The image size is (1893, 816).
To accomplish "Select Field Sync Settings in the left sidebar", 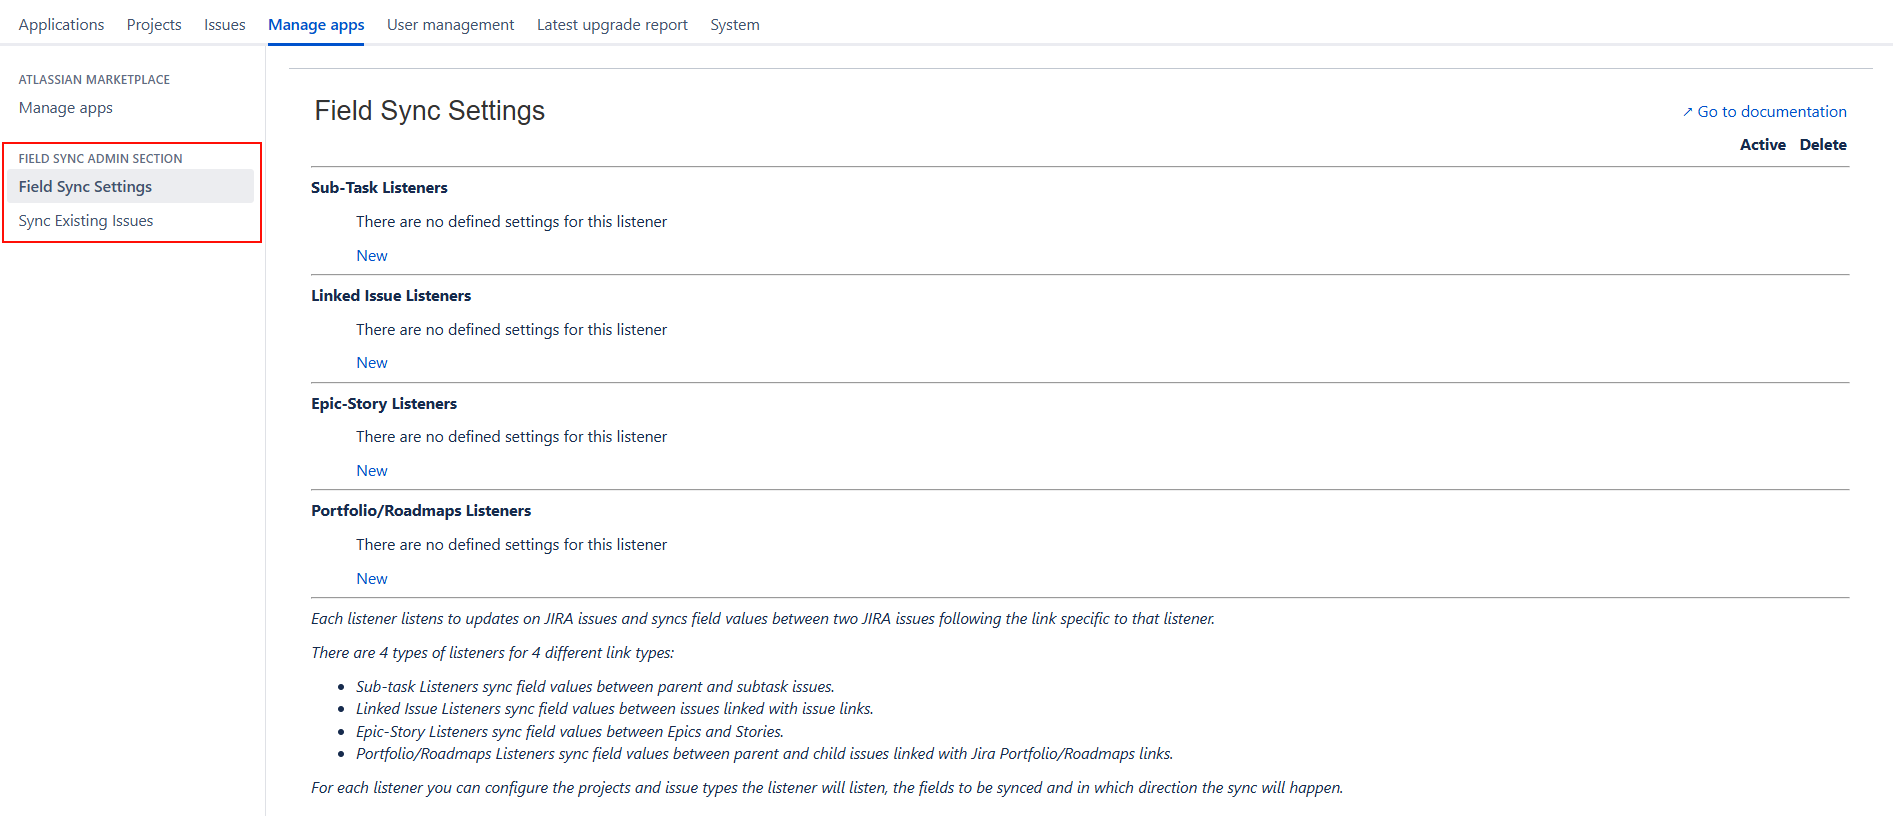I will (86, 187).
